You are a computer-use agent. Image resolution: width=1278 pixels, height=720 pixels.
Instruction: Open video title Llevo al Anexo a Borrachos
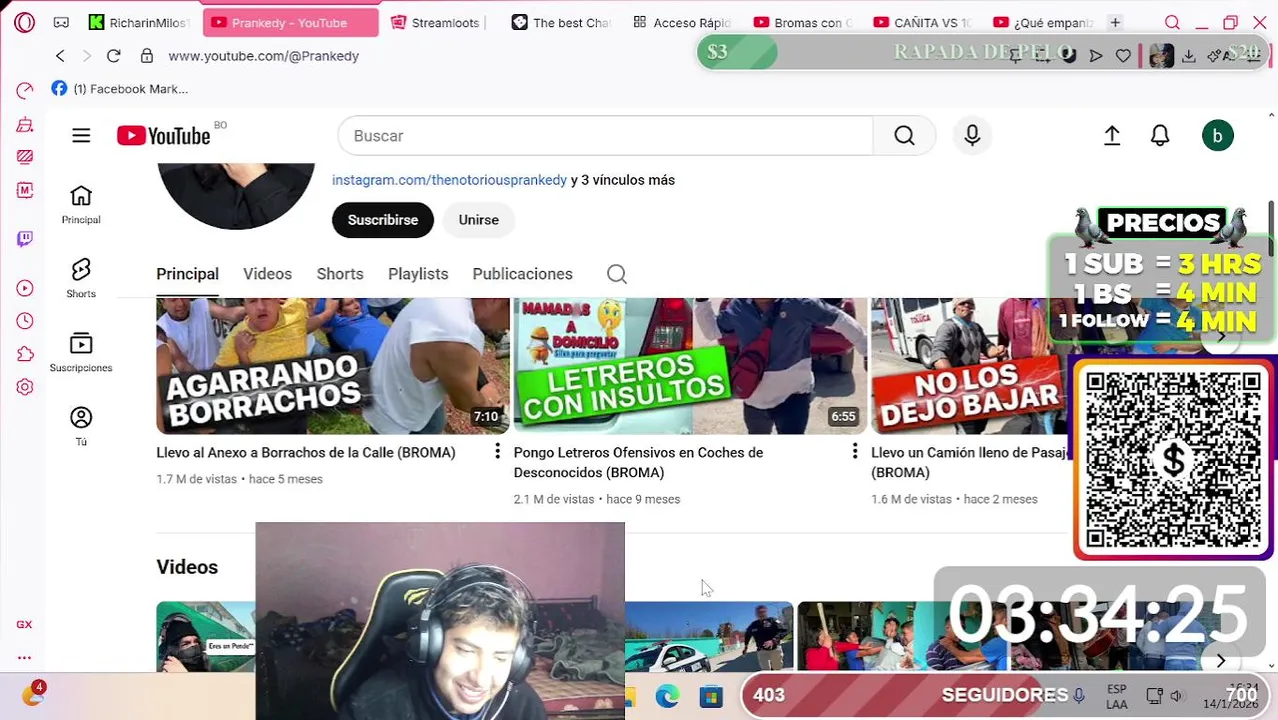[306, 452]
